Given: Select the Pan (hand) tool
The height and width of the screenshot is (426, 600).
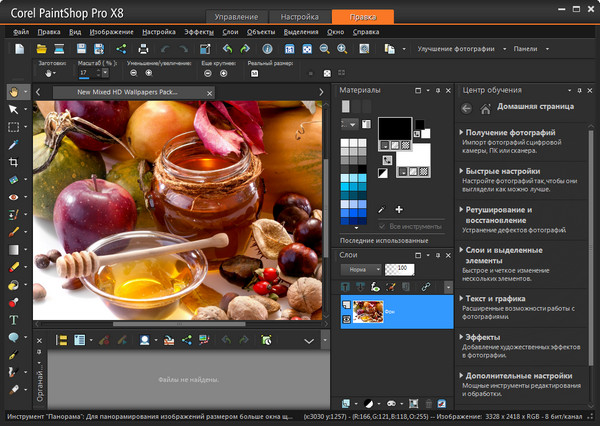Looking at the screenshot, I should (13, 91).
